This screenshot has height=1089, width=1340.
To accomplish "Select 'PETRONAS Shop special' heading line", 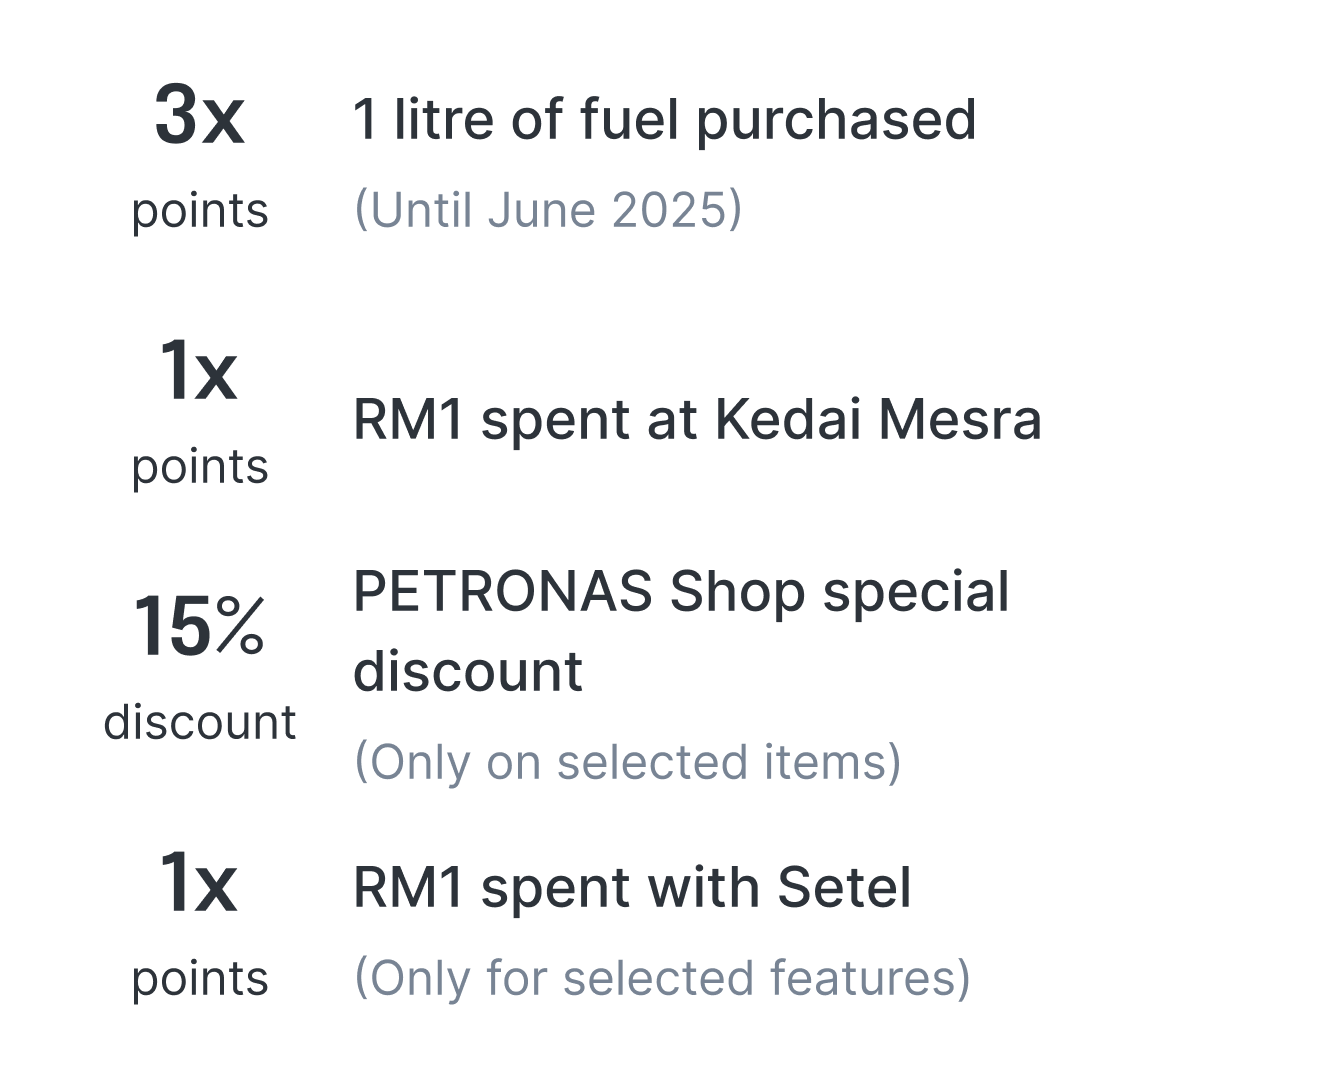I will (681, 591).
